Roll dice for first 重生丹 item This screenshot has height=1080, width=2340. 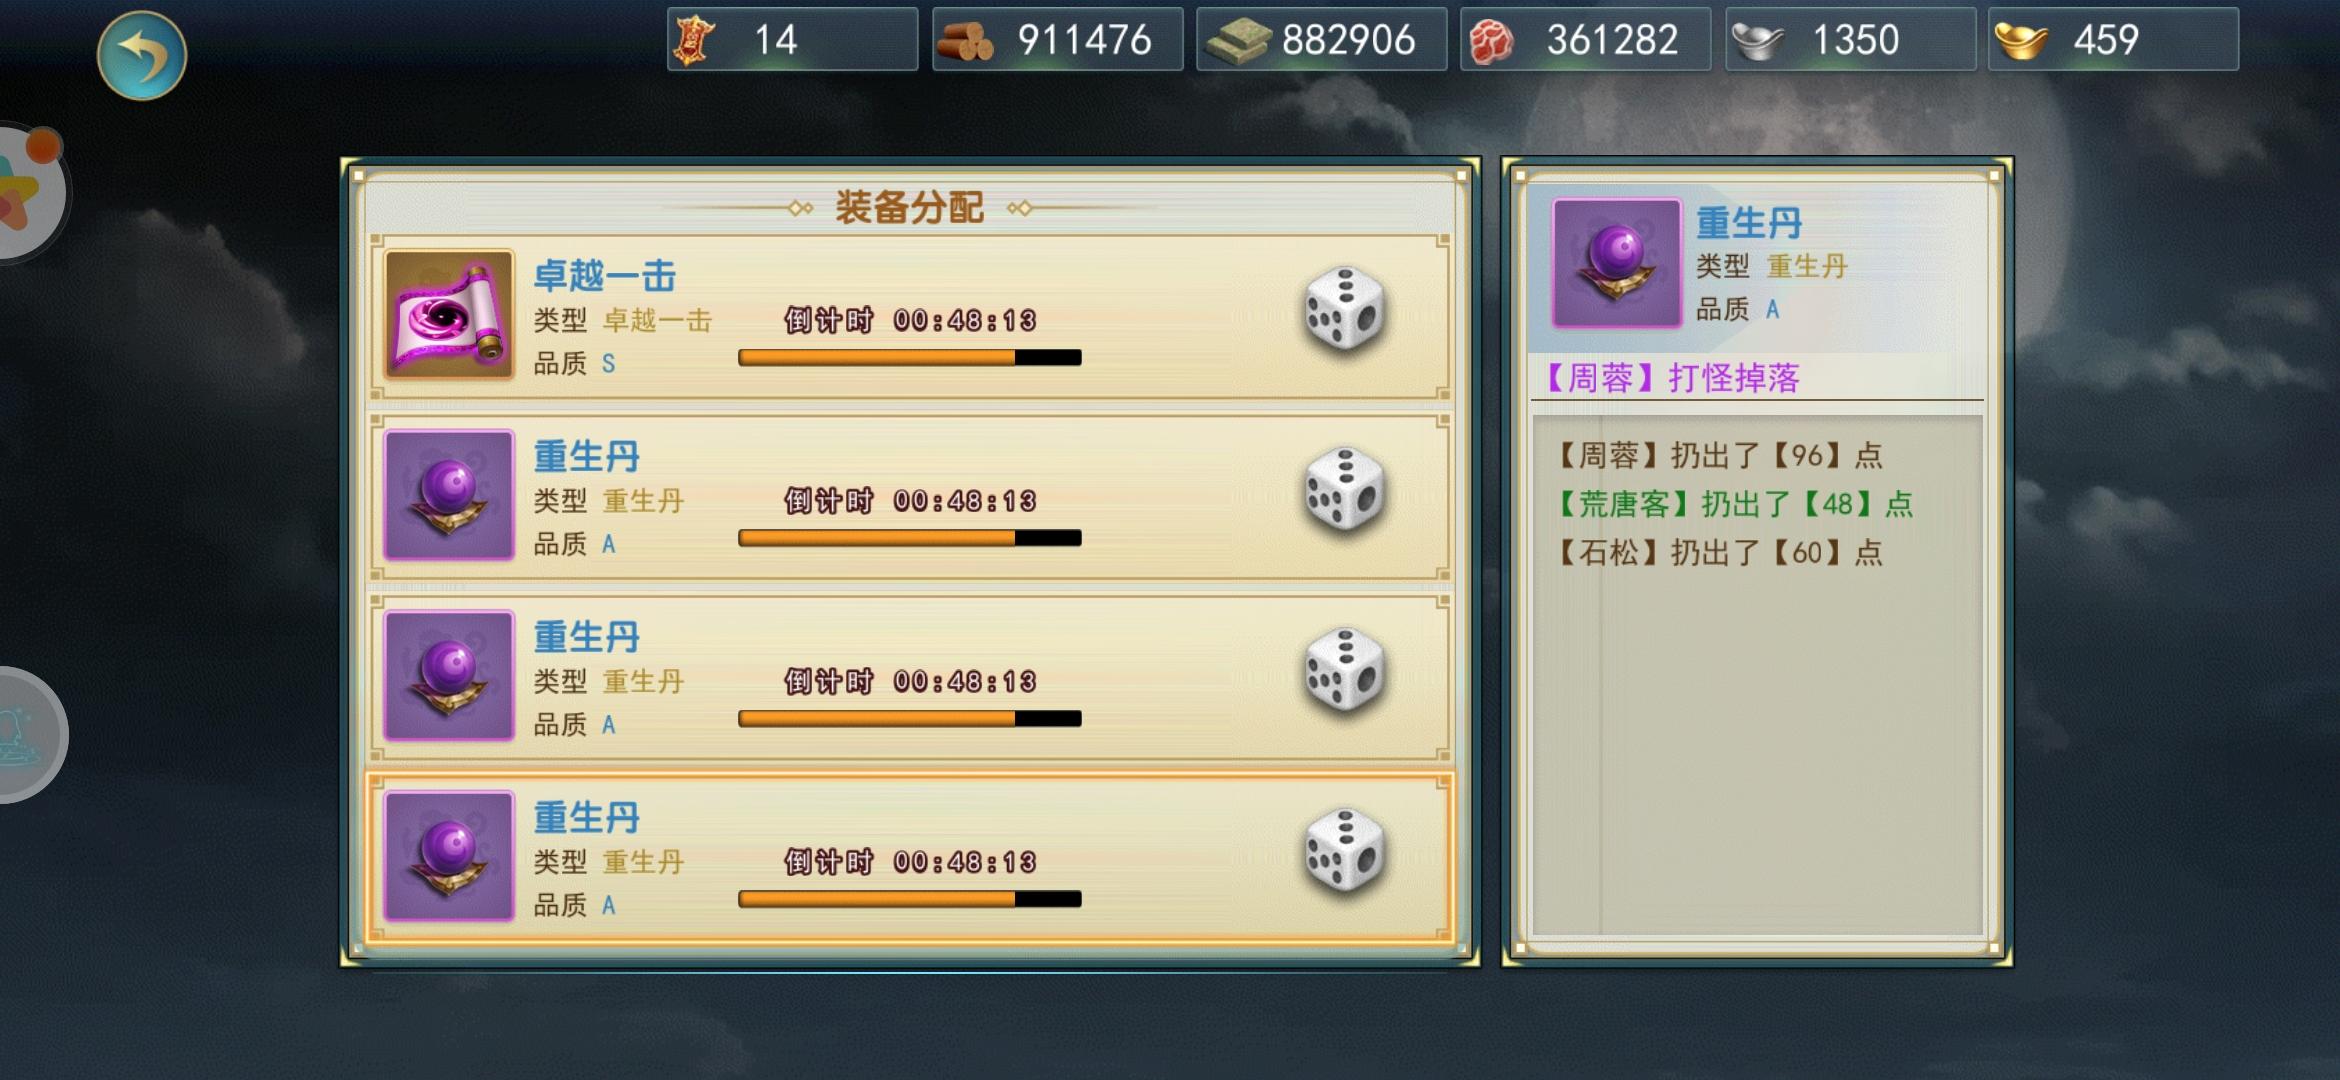coord(1345,489)
